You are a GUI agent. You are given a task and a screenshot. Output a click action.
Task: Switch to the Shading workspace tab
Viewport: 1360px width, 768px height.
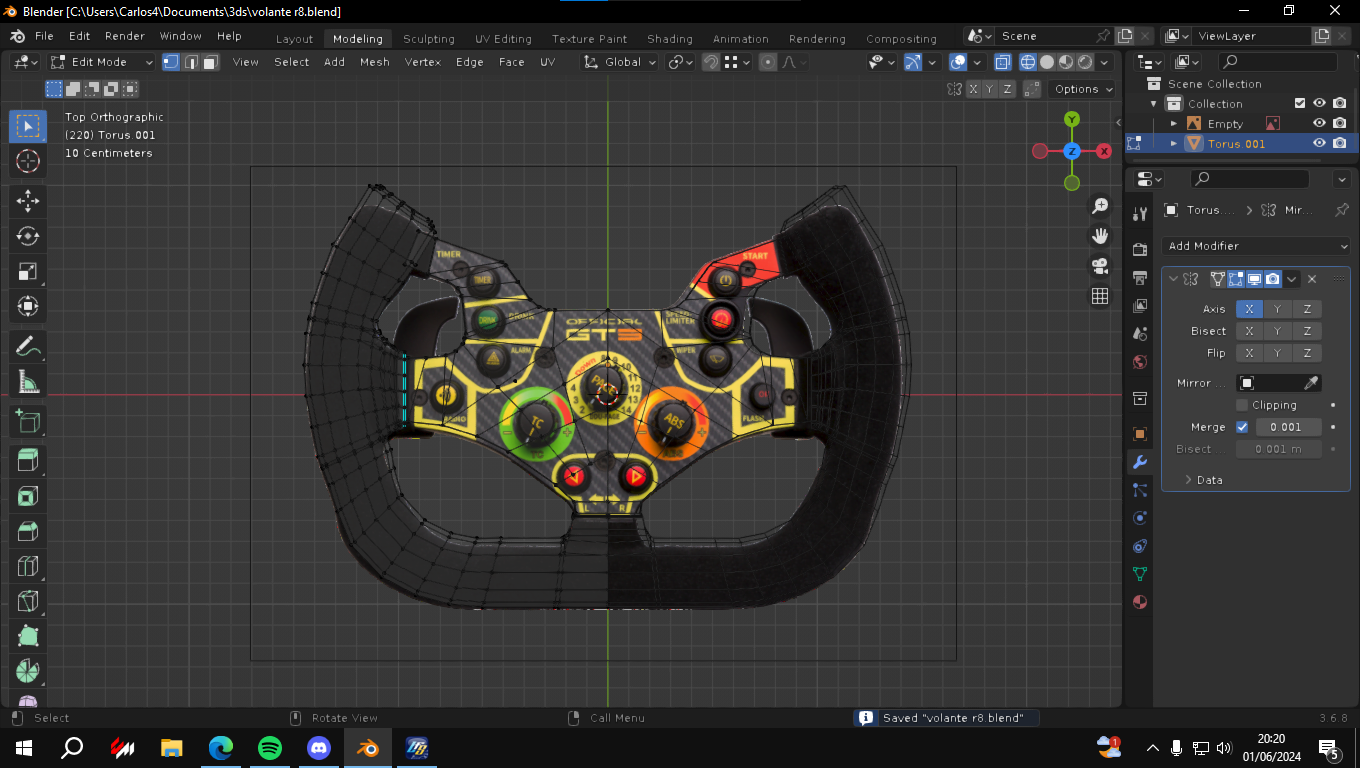670,39
